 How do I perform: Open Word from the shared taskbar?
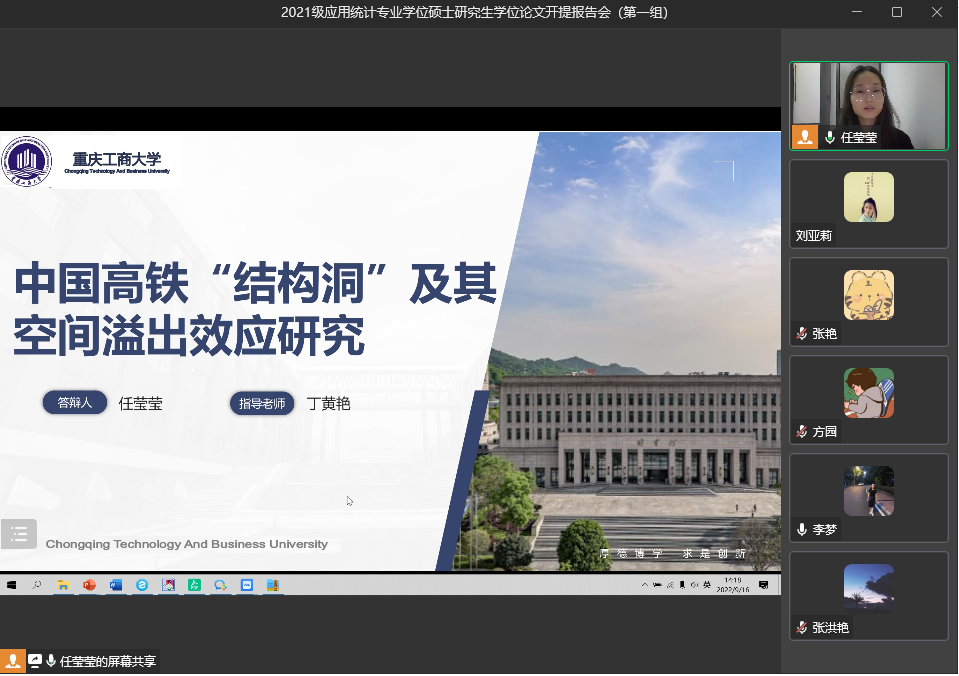click(115, 585)
